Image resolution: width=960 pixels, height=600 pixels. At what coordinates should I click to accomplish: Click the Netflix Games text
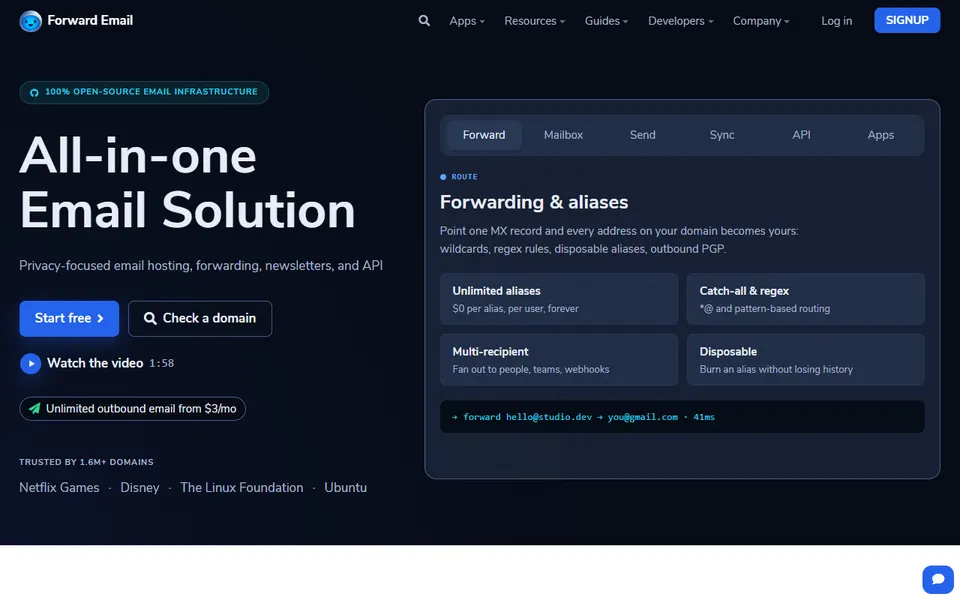[59, 487]
